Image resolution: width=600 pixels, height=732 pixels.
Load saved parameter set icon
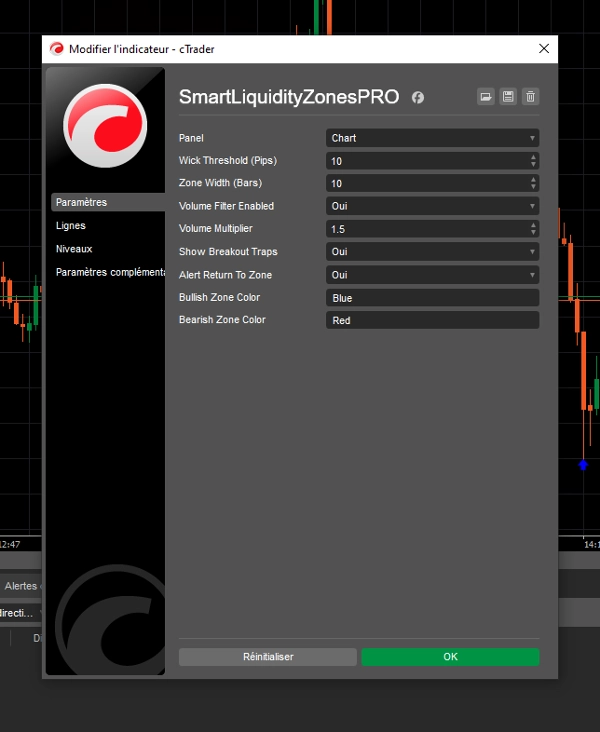click(486, 97)
